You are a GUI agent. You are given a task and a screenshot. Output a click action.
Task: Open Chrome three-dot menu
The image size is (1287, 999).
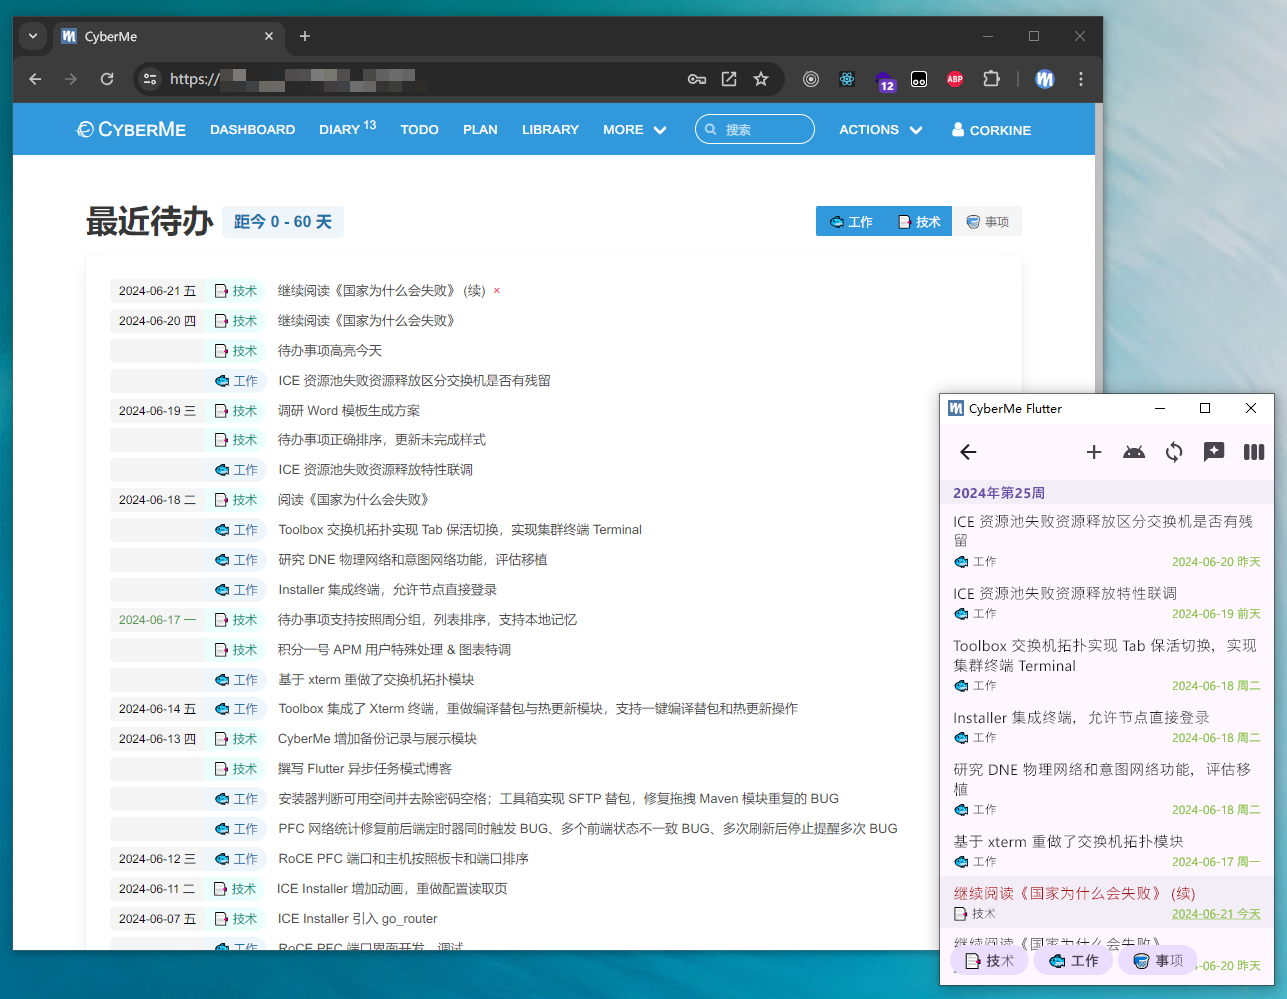tap(1081, 79)
